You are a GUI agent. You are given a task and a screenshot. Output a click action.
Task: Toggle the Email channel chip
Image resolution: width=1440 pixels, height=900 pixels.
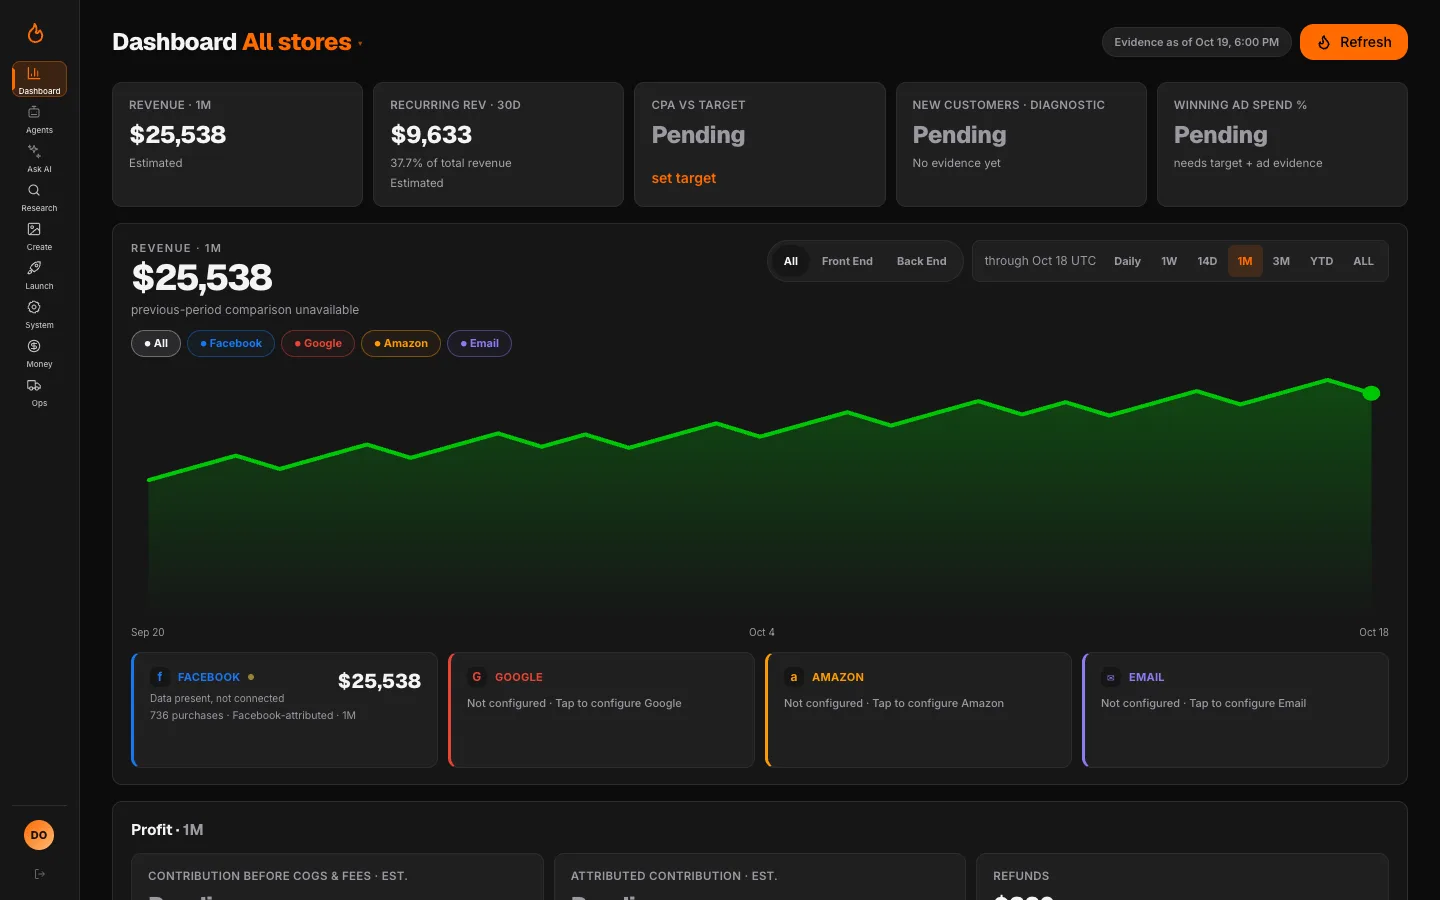(x=479, y=343)
